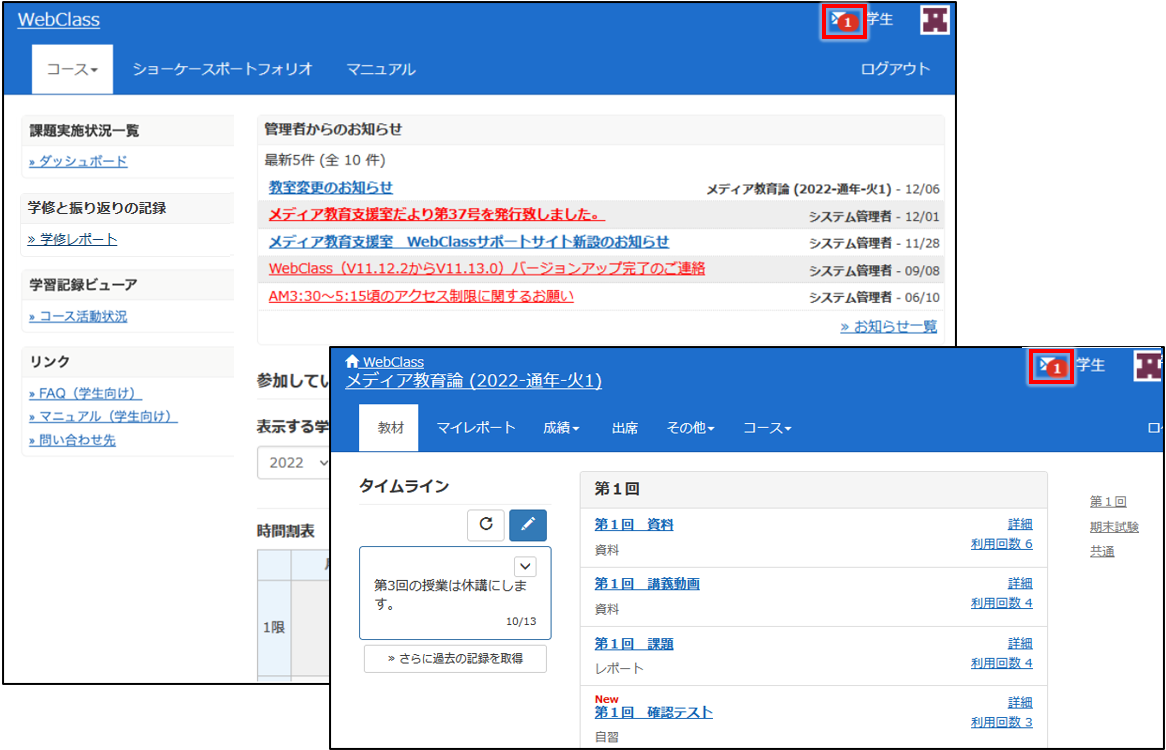Select the 教材 tab
Viewport: 1166px width, 750px height.
click(x=389, y=427)
